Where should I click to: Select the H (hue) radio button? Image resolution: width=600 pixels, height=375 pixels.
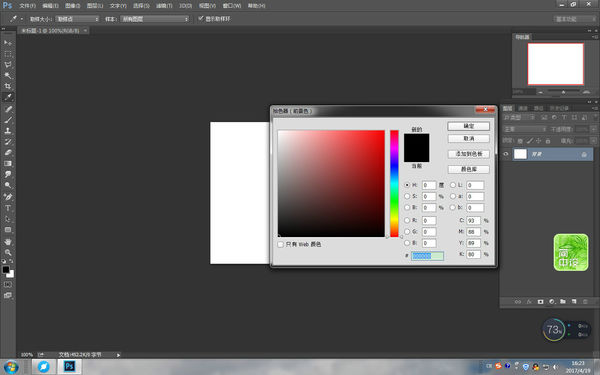pyautogui.click(x=407, y=185)
